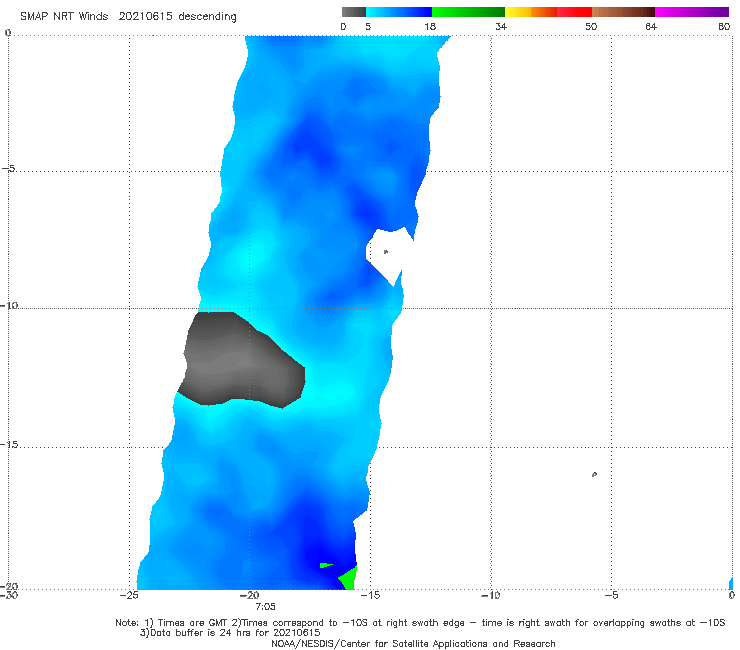Pick the magenta 64–80 color bar segment
The width and height of the screenshot is (740, 650).
click(x=692, y=12)
